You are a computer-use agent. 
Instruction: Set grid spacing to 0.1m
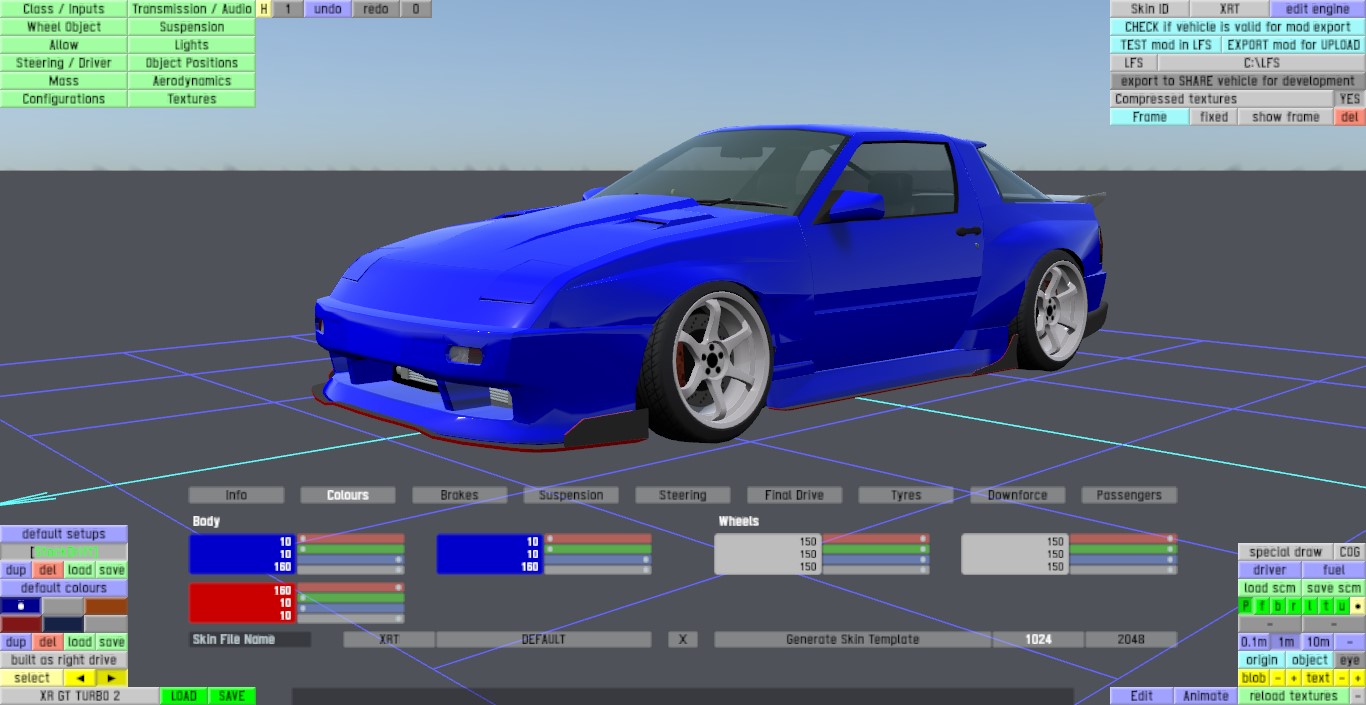(1254, 642)
